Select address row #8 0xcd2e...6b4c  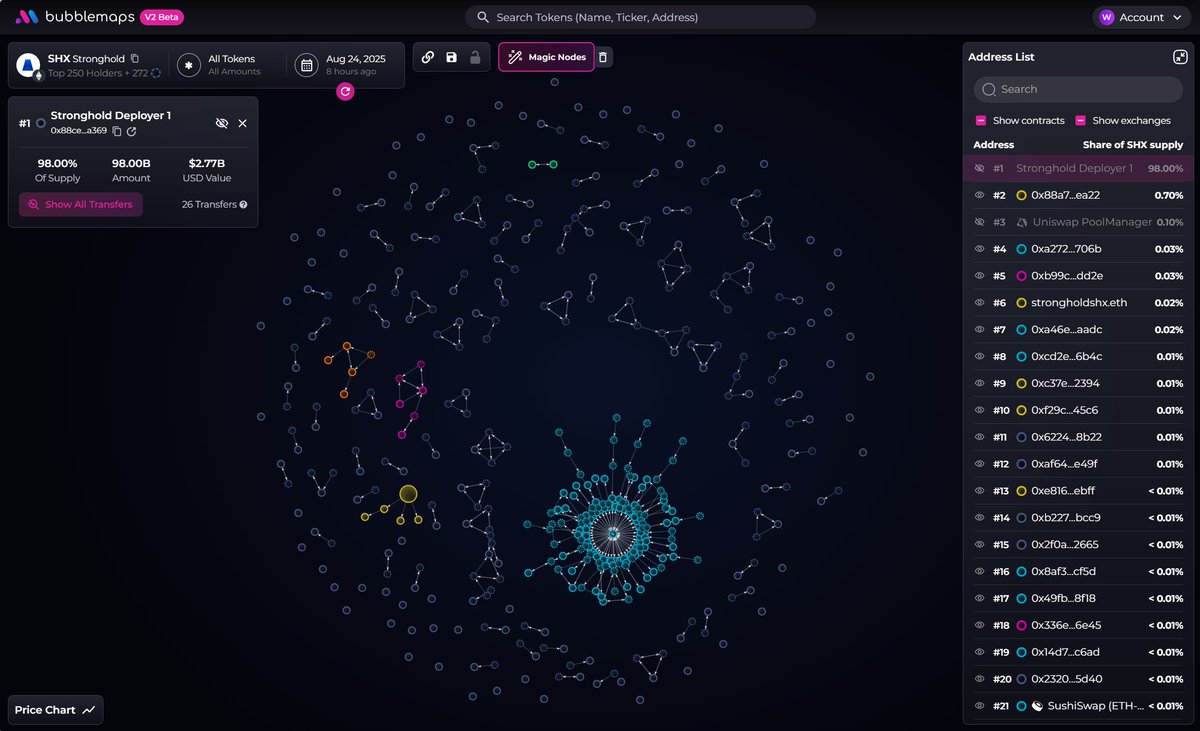click(1078, 357)
